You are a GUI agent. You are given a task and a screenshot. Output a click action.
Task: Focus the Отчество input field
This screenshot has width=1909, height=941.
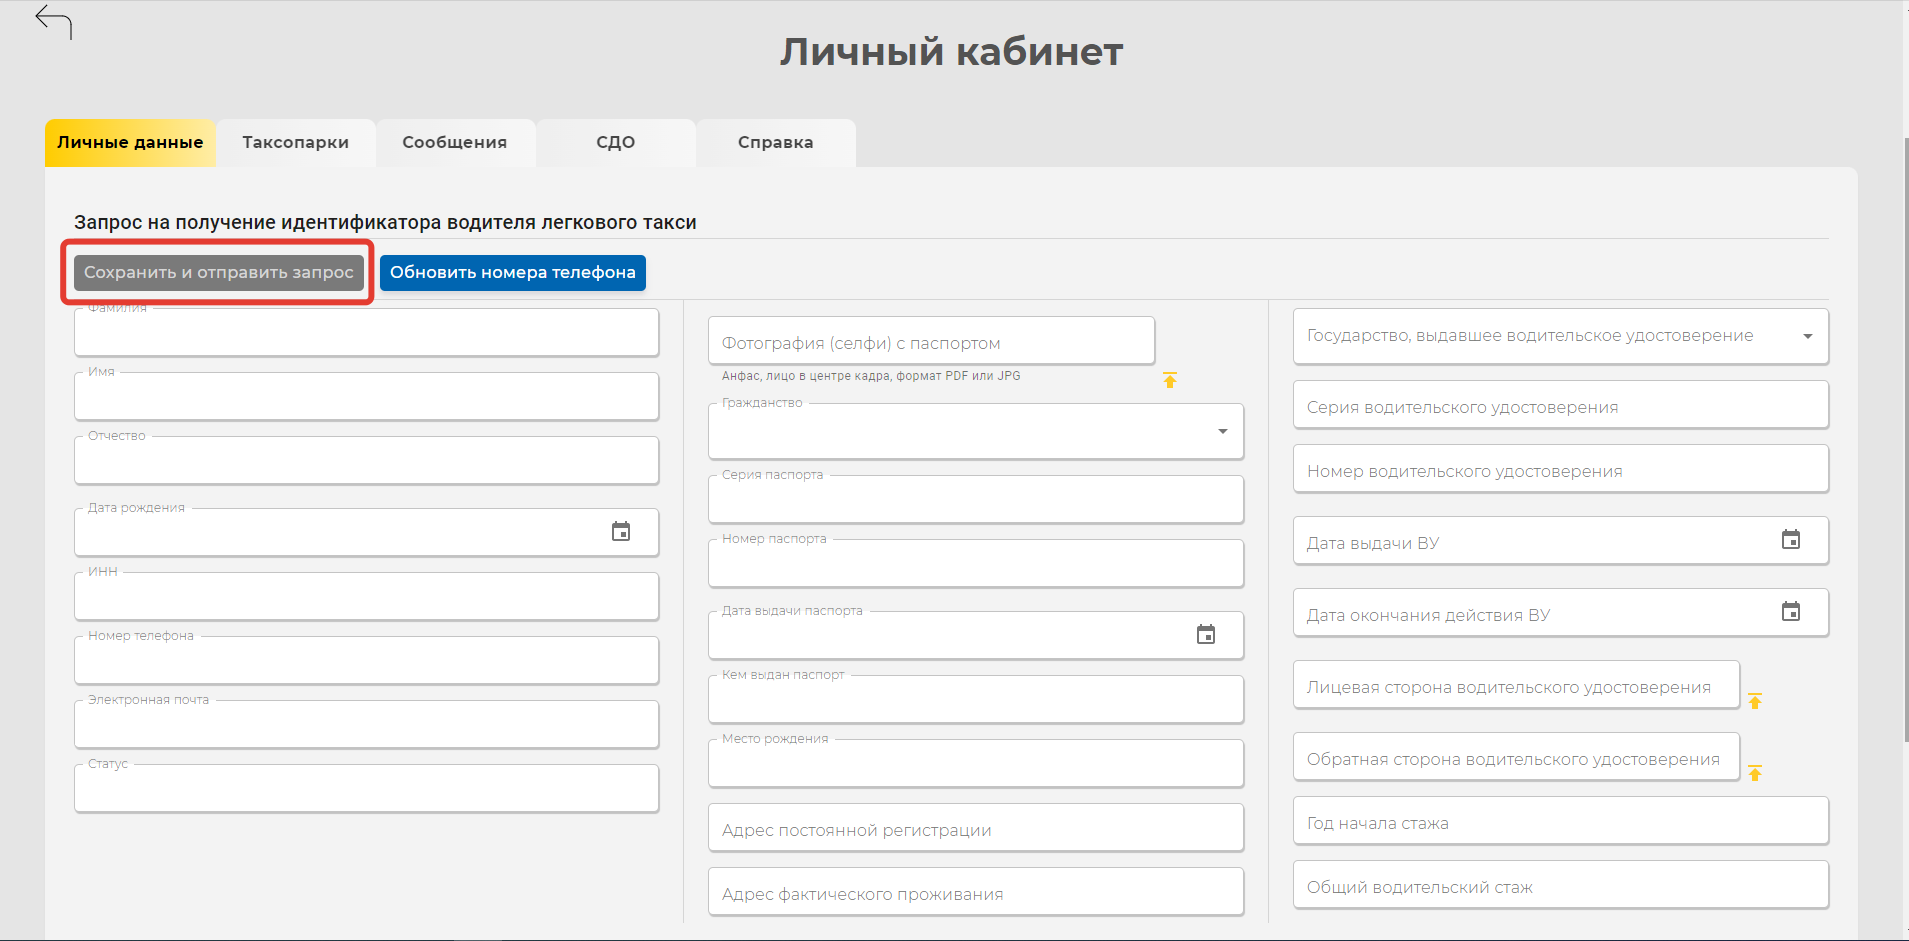(366, 460)
